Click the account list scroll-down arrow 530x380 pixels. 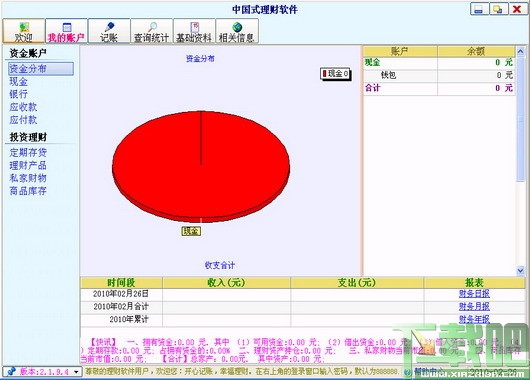click(x=520, y=270)
